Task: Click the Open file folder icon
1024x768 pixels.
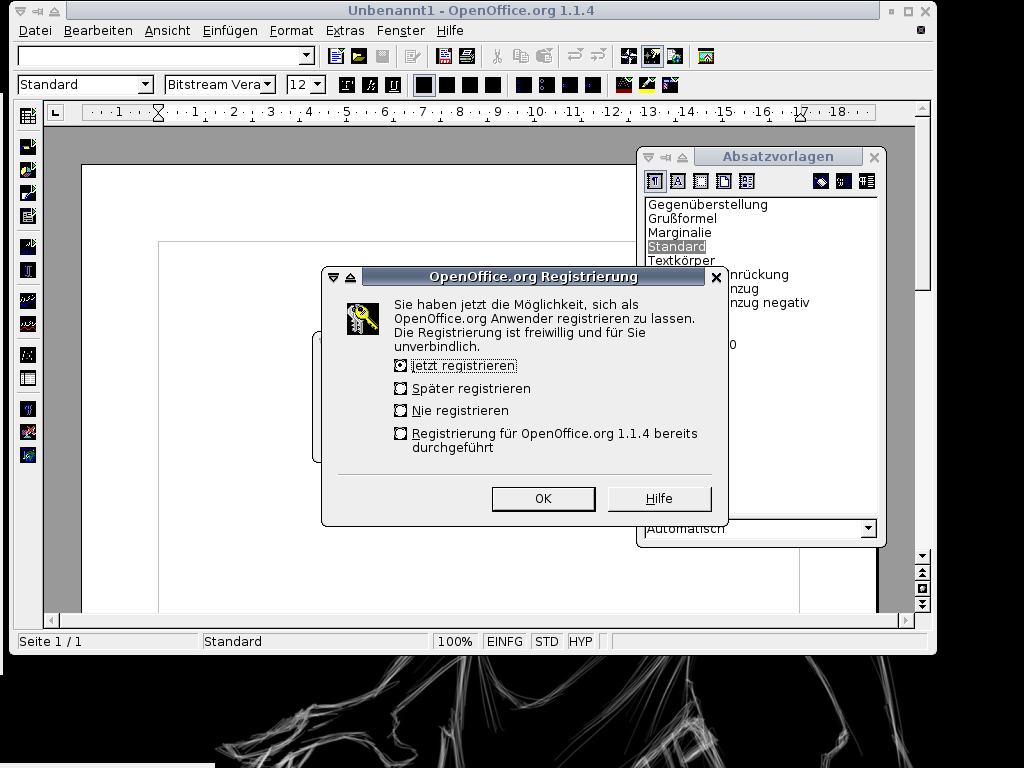Action: point(358,56)
